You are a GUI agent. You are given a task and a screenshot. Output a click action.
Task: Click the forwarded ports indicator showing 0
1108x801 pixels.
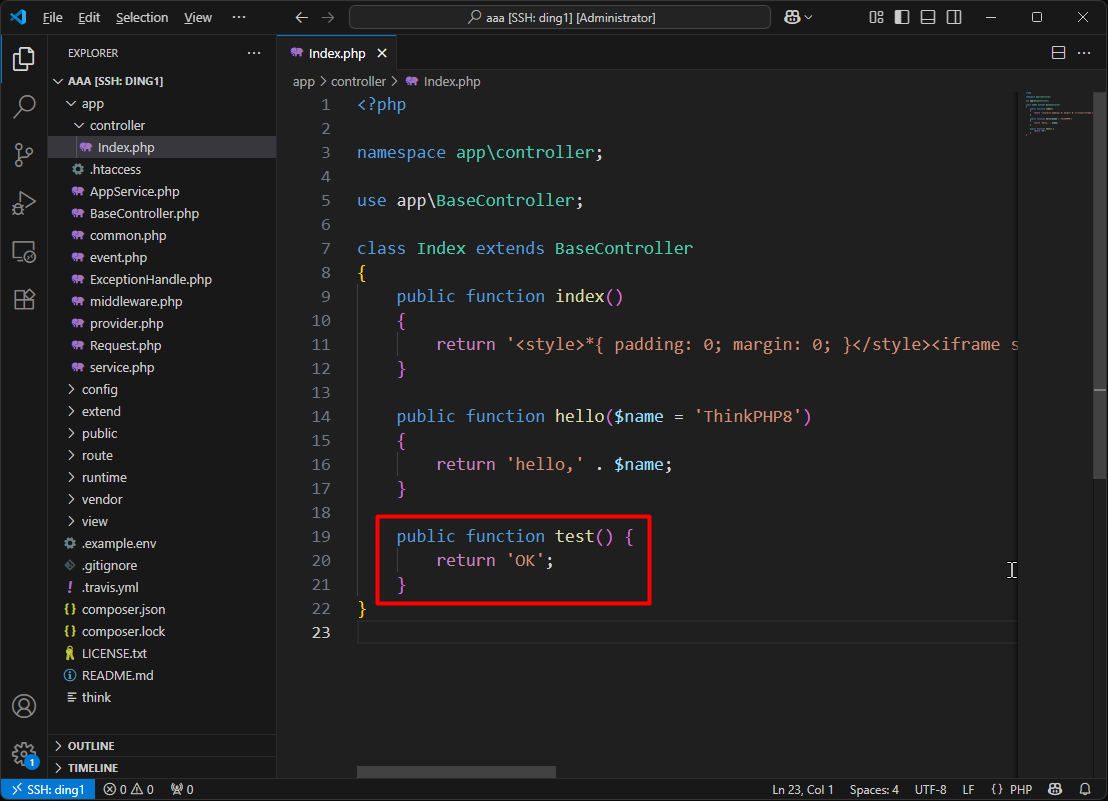[182, 790]
